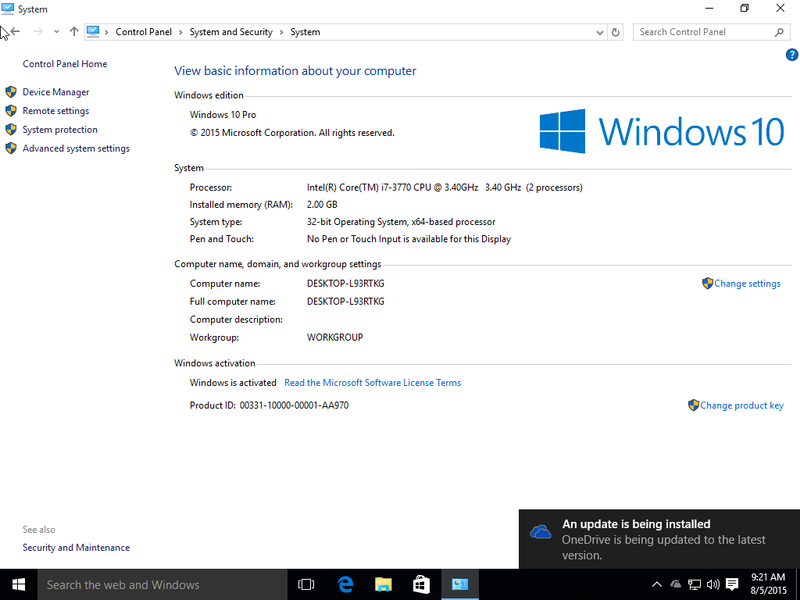
Task: Open Action Center from the tray
Action: pos(732,585)
